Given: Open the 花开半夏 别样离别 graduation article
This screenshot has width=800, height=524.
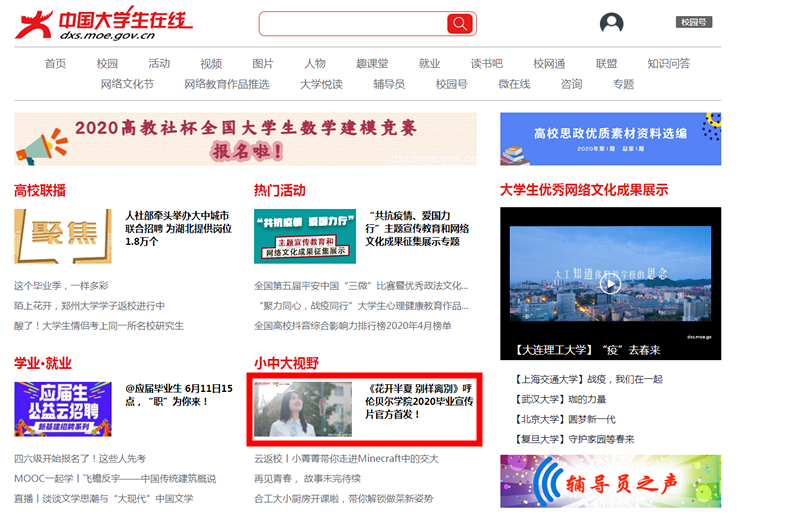Looking at the screenshot, I should coord(421,401).
